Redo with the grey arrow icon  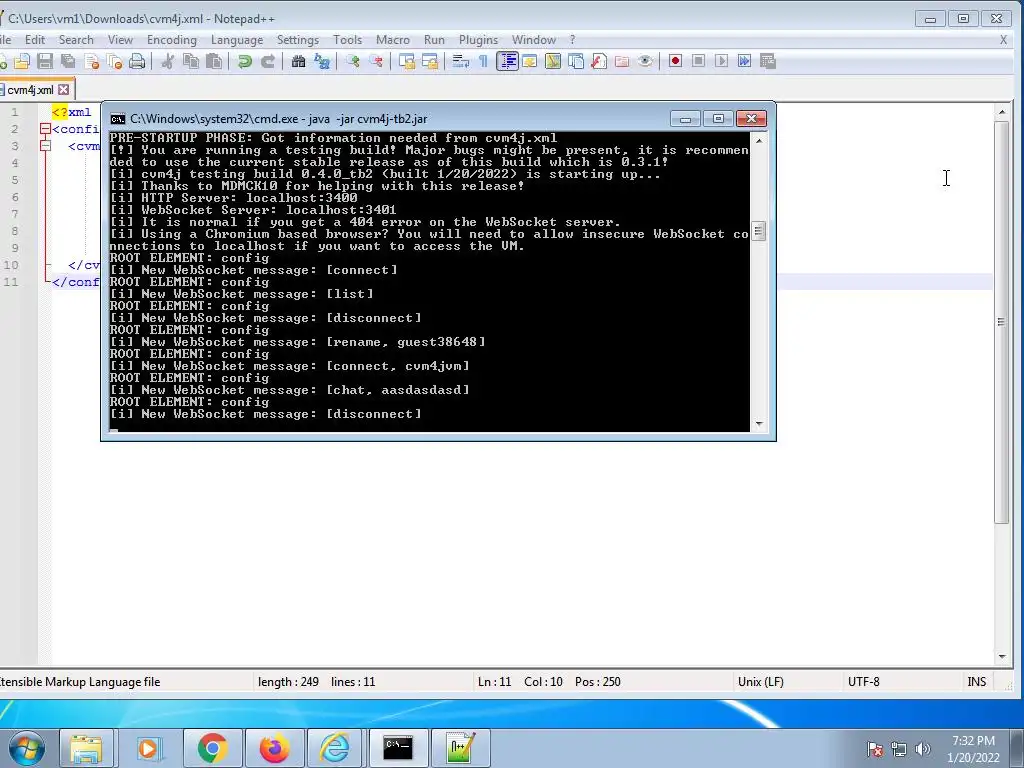click(268, 61)
